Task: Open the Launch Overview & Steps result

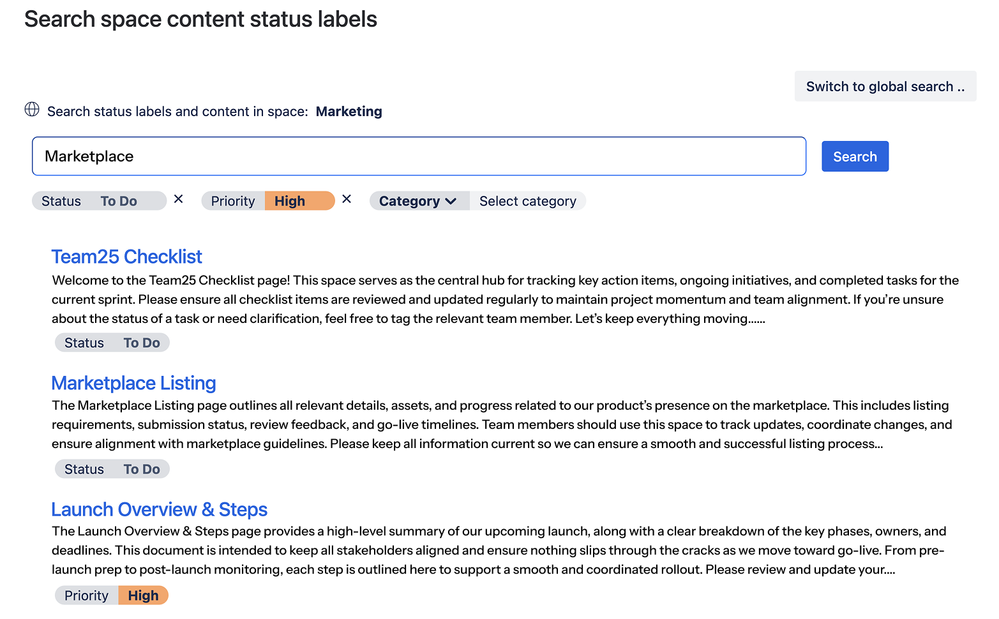Action: pos(159,509)
